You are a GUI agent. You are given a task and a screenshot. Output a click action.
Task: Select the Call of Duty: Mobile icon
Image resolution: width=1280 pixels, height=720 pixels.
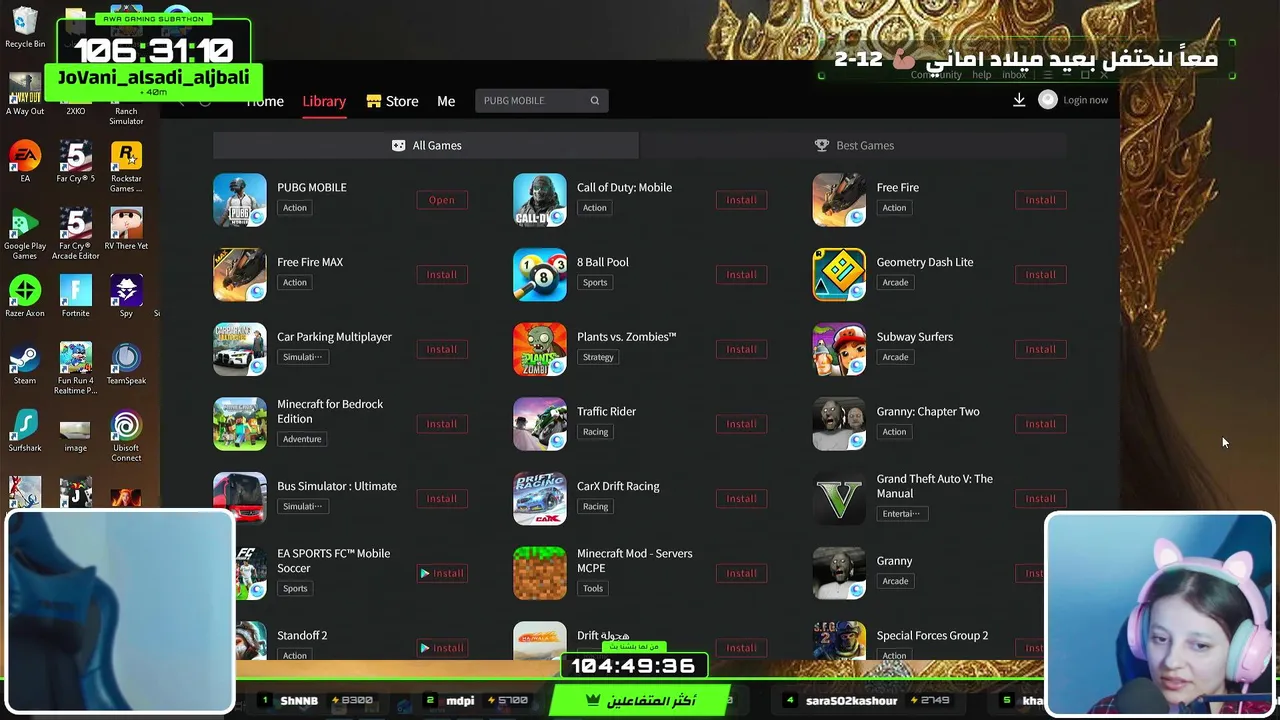540,200
